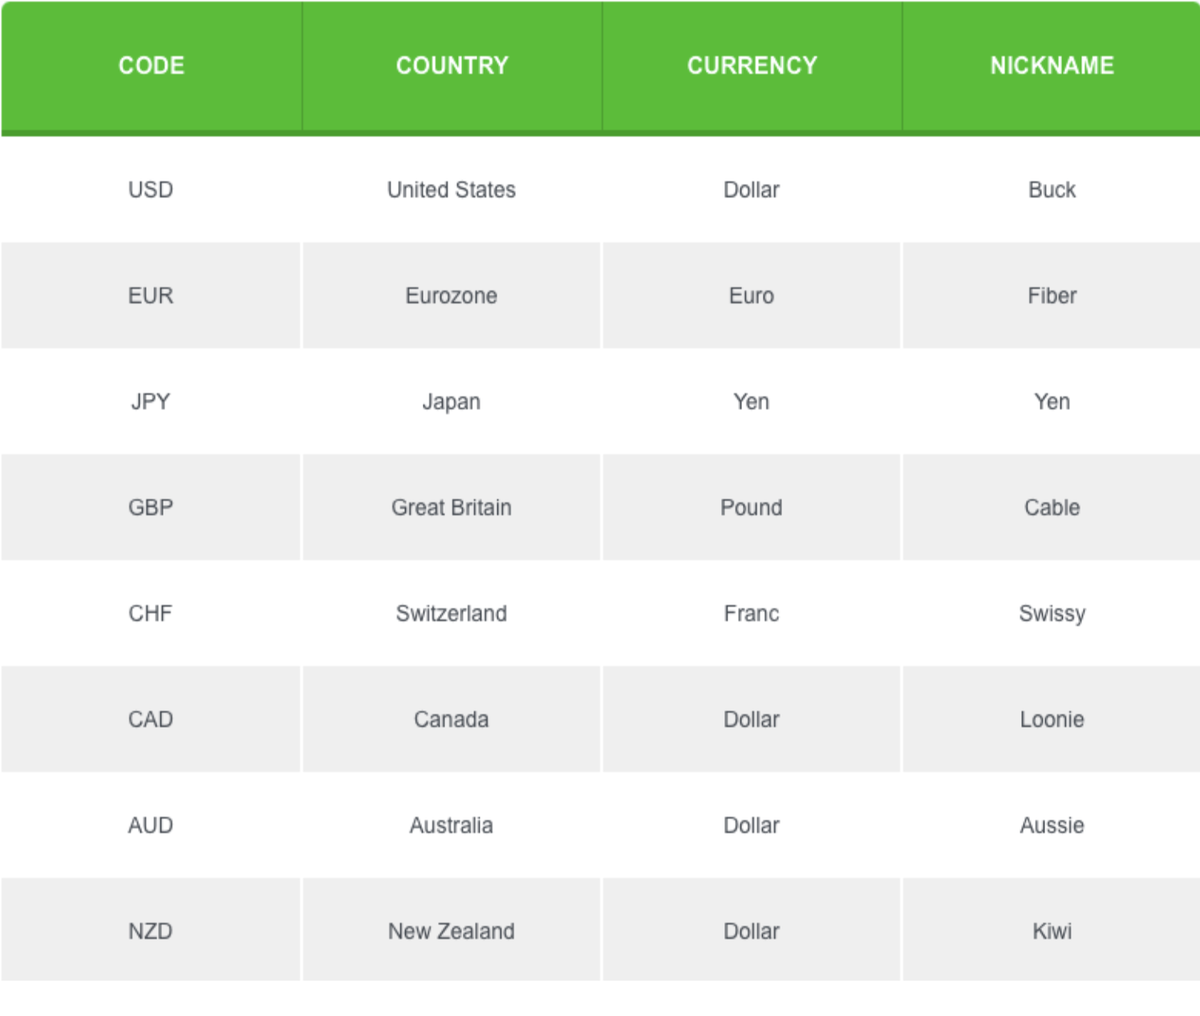Viewport: 1200px width, 1016px height.
Task: Click the EUR code cell
Action: point(151,296)
